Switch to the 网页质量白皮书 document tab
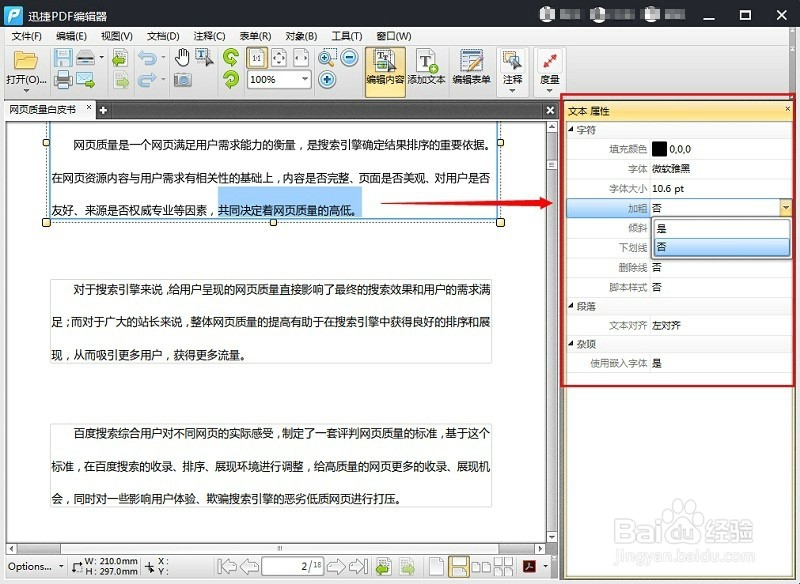Screen dimensions: 800x584 (43, 110)
